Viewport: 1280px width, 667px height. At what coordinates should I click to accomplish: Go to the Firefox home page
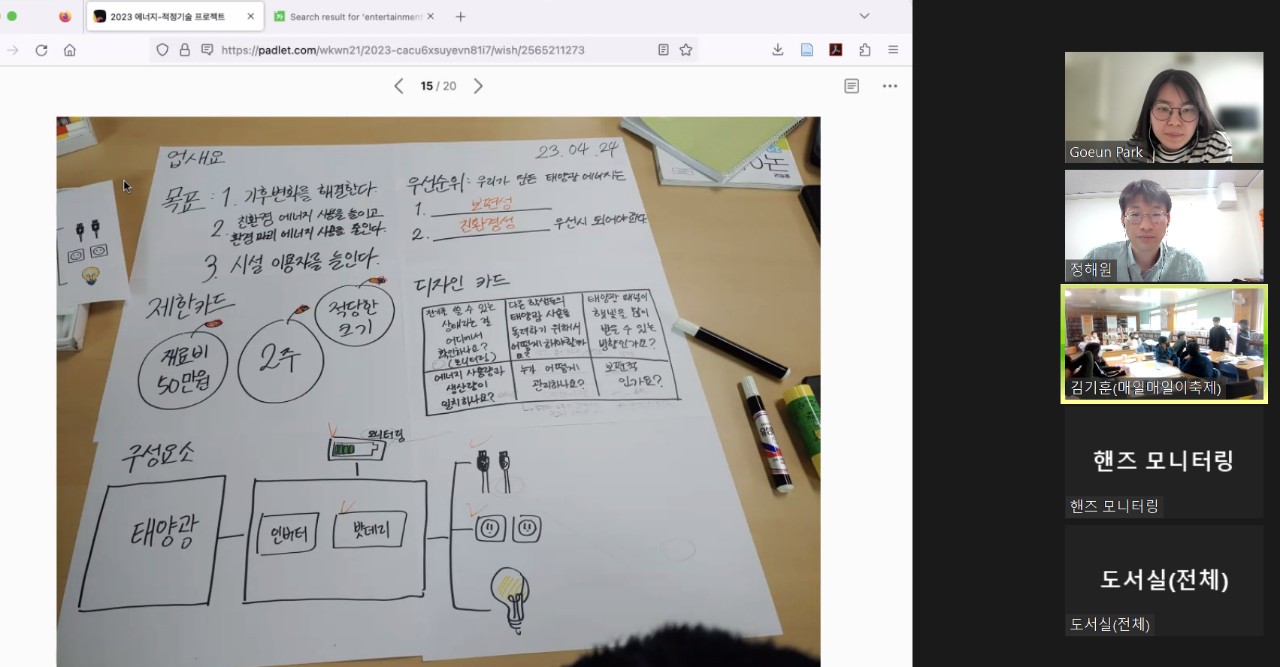pyautogui.click(x=69, y=50)
